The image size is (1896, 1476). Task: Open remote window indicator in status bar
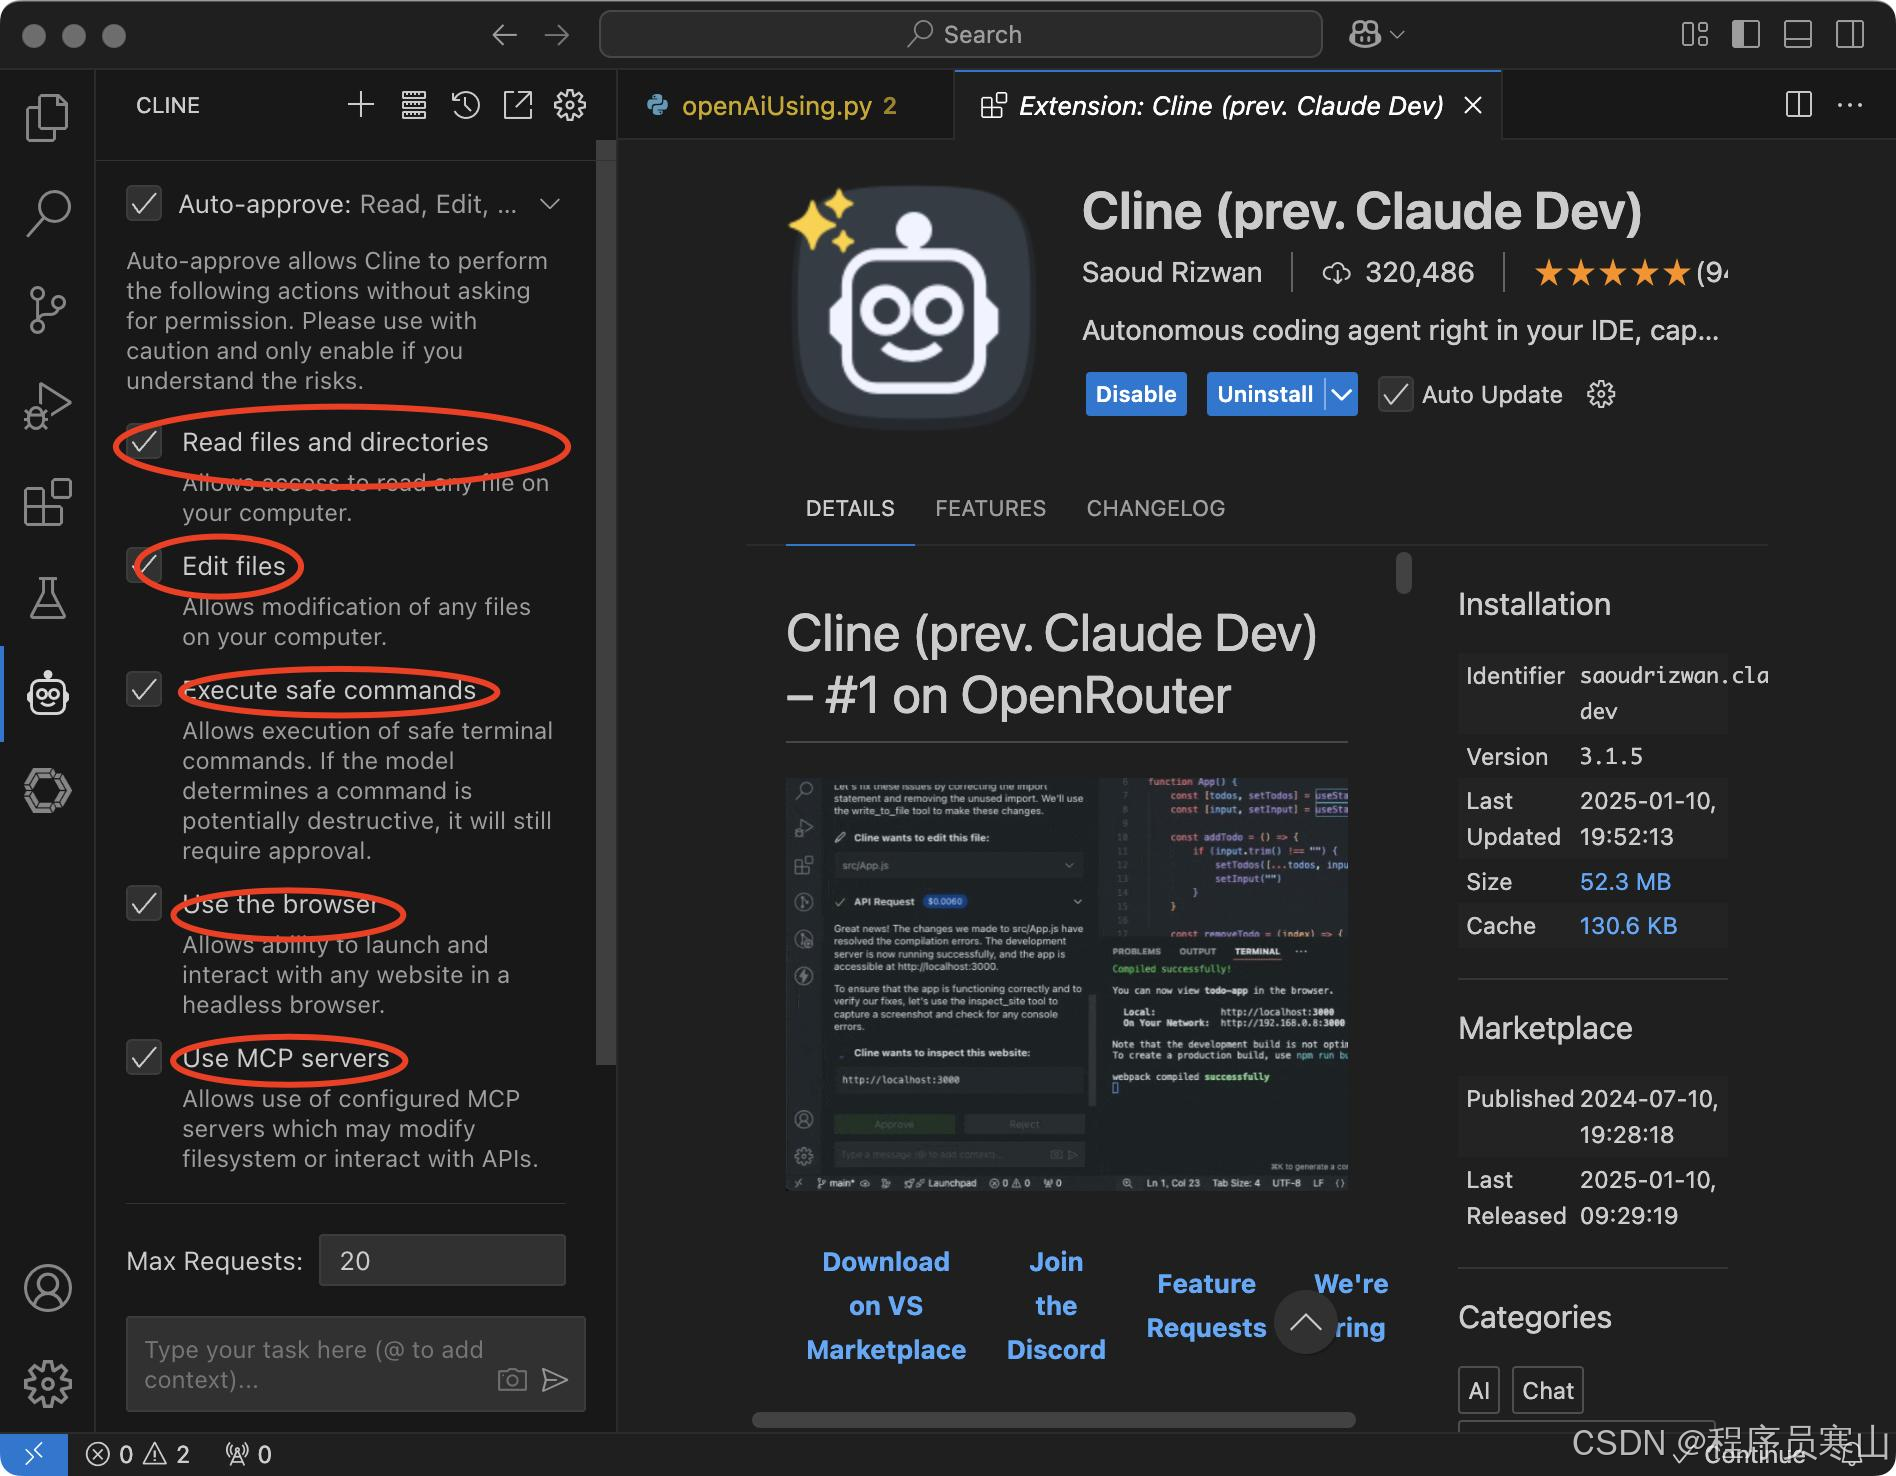pos(34,1454)
